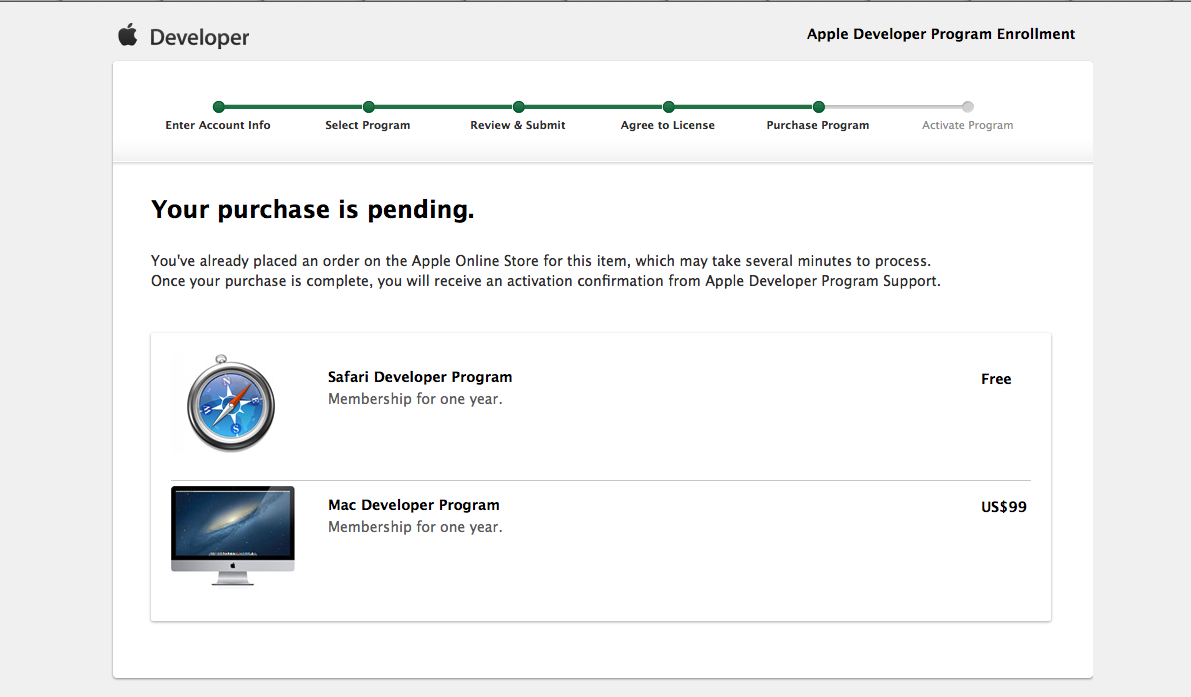
Task: Click the Enter Account Info step label
Action: tap(218, 125)
